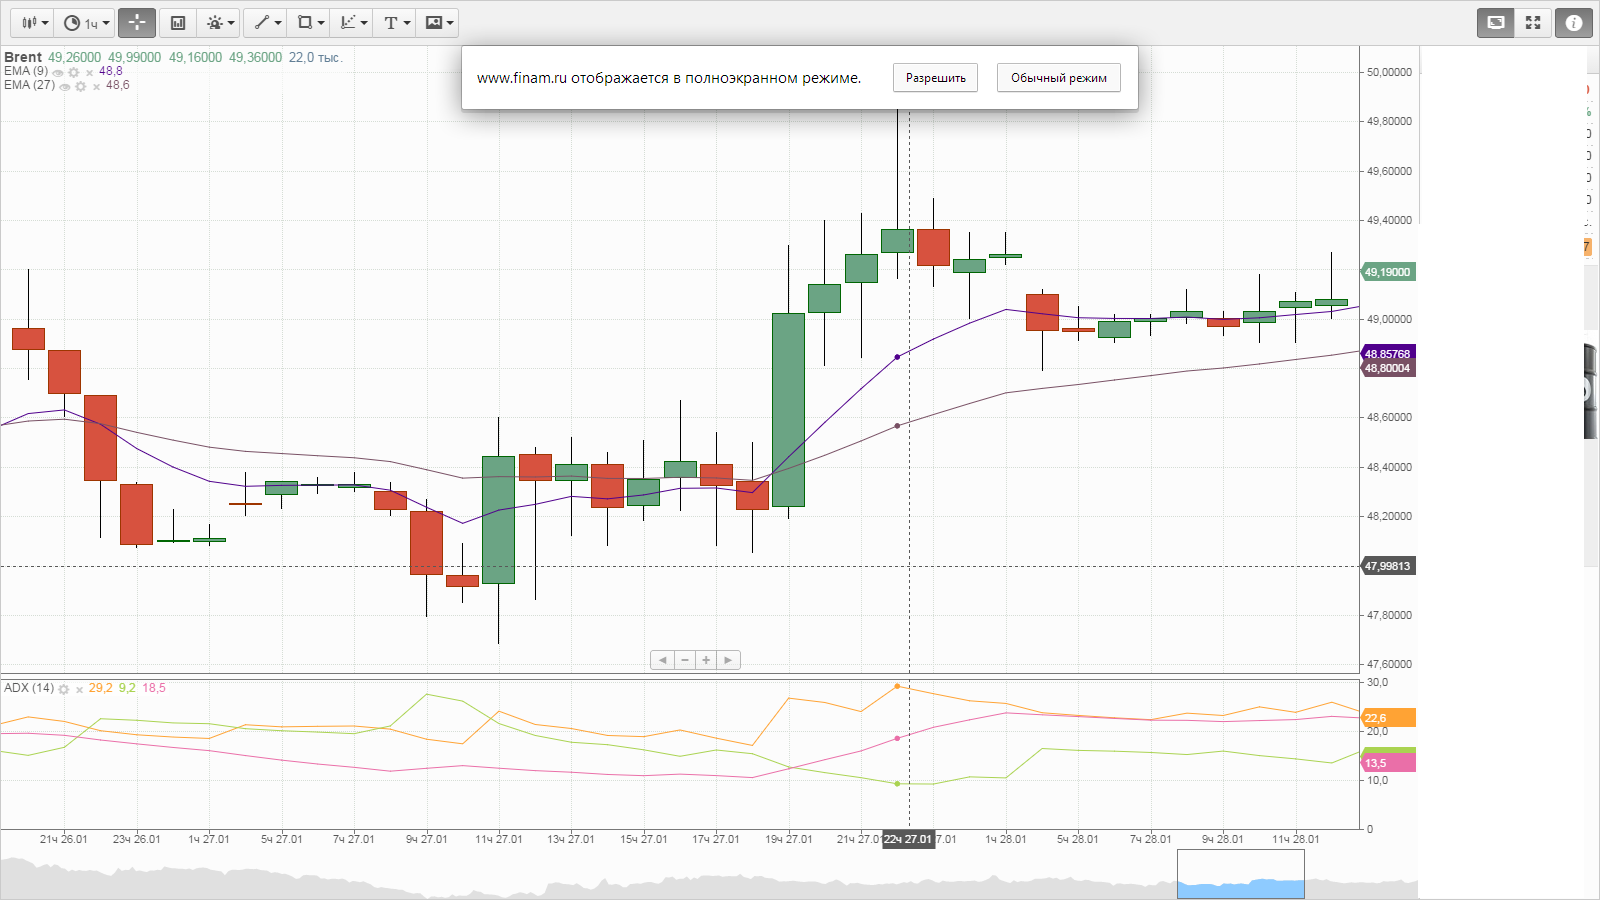
Task: Open the line drawing tools dropdown
Action: pyautogui.click(x=267, y=23)
